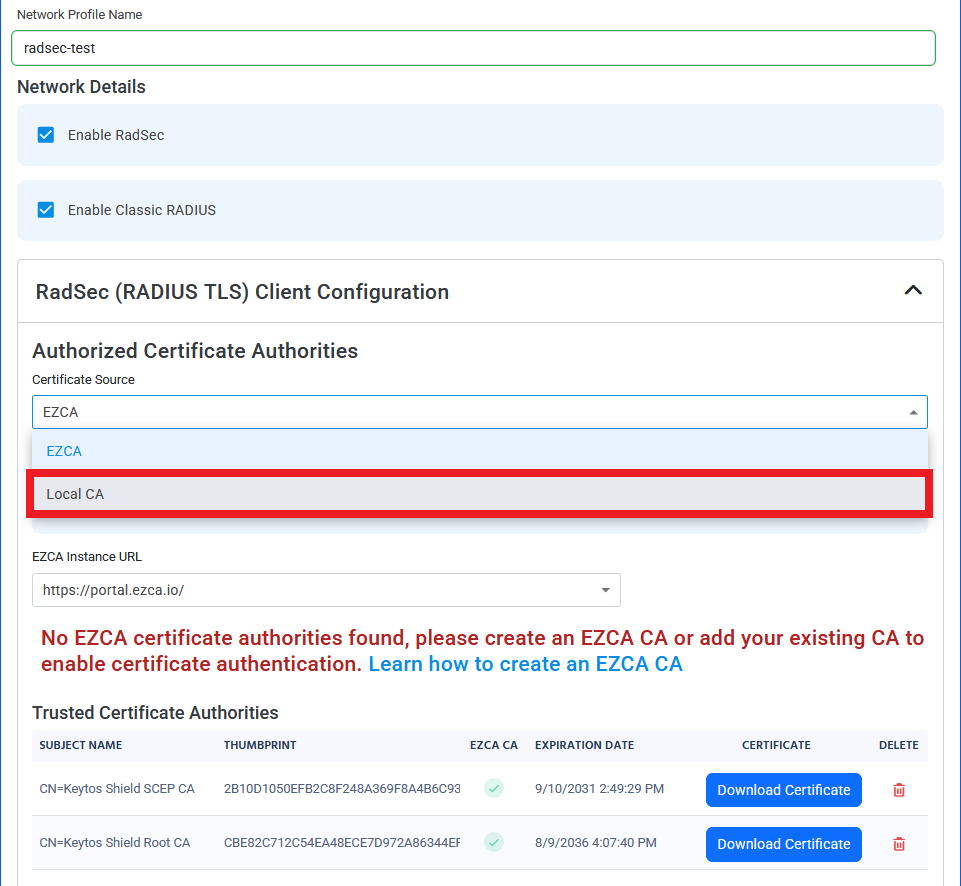Image resolution: width=961 pixels, height=886 pixels.
Task: Collapse the RadSec Client Configuration section
Action: (x=913, y=291)
